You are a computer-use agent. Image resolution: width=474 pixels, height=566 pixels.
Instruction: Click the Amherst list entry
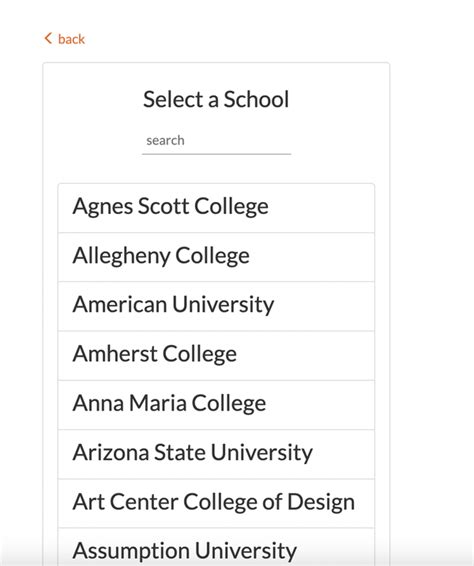216,356
